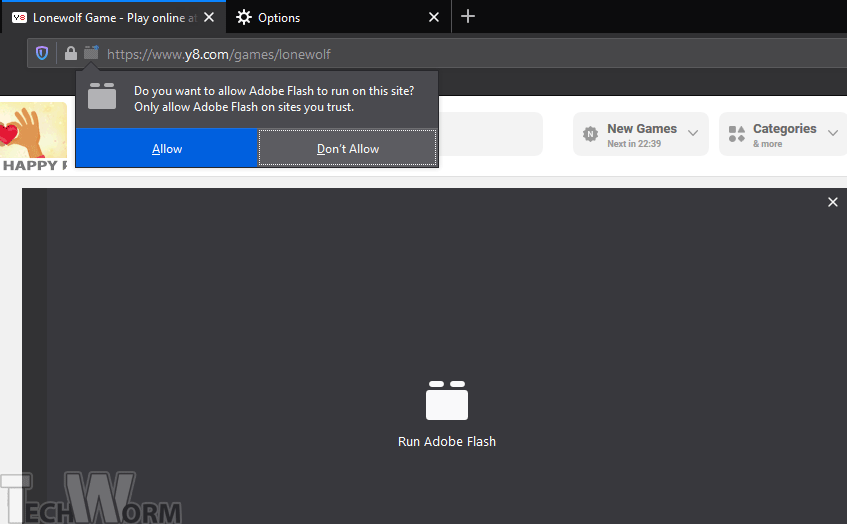The image size is (847, 524).
Task: Click the 'Next in 22:39' text
Action: point(634,144)
